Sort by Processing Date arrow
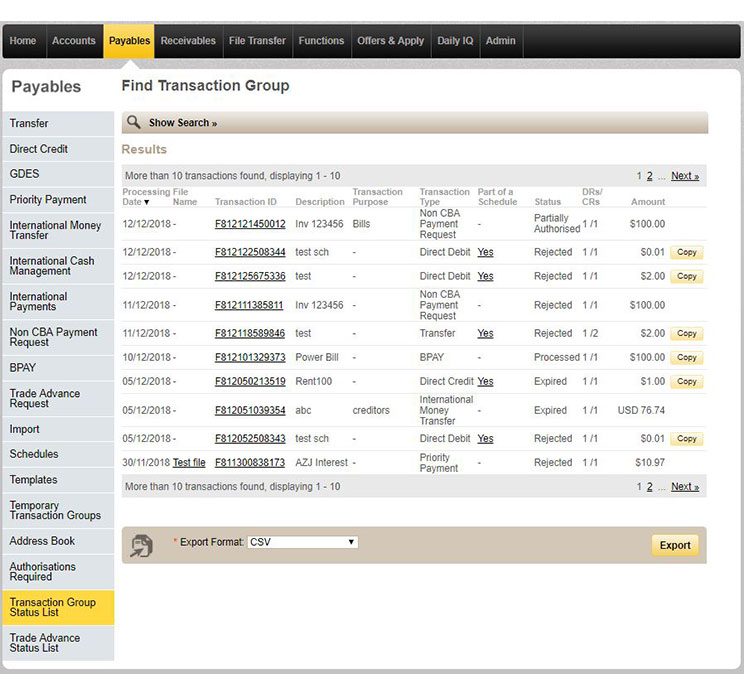 point(147,202)
